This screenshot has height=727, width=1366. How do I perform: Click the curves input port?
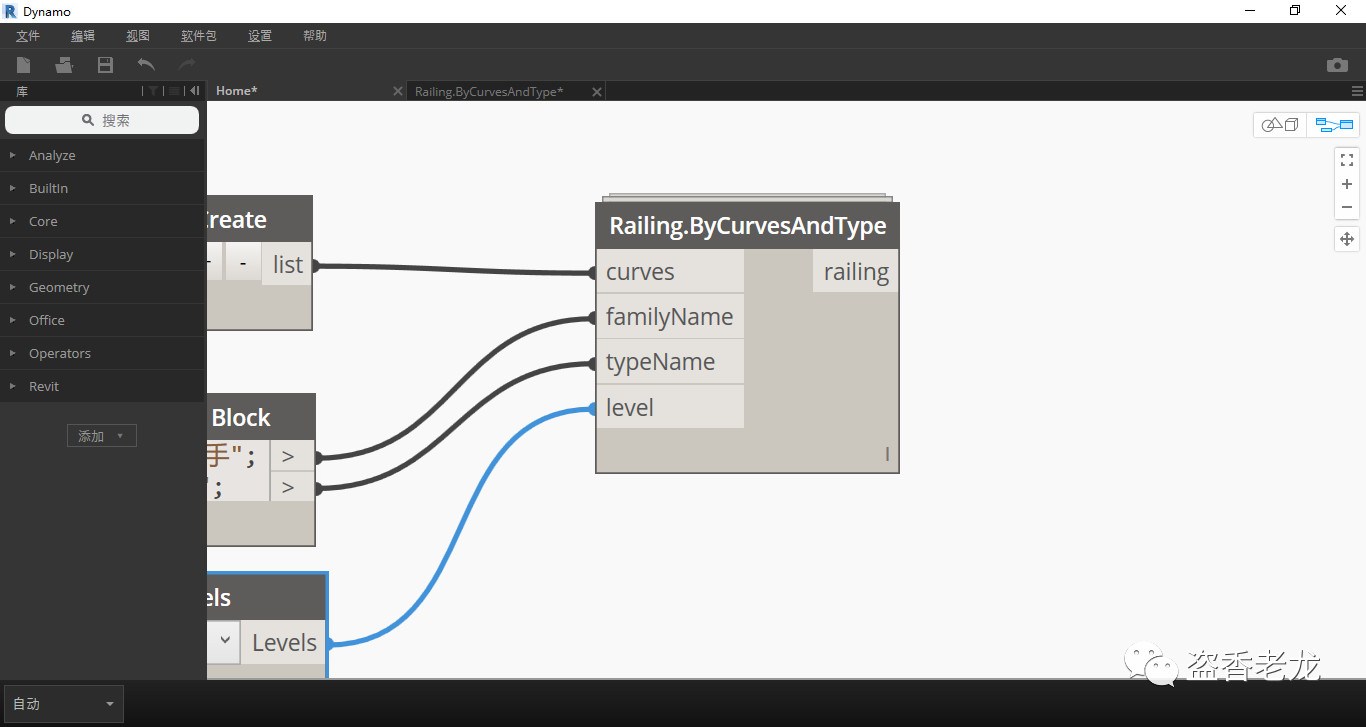tap(670, 271)
